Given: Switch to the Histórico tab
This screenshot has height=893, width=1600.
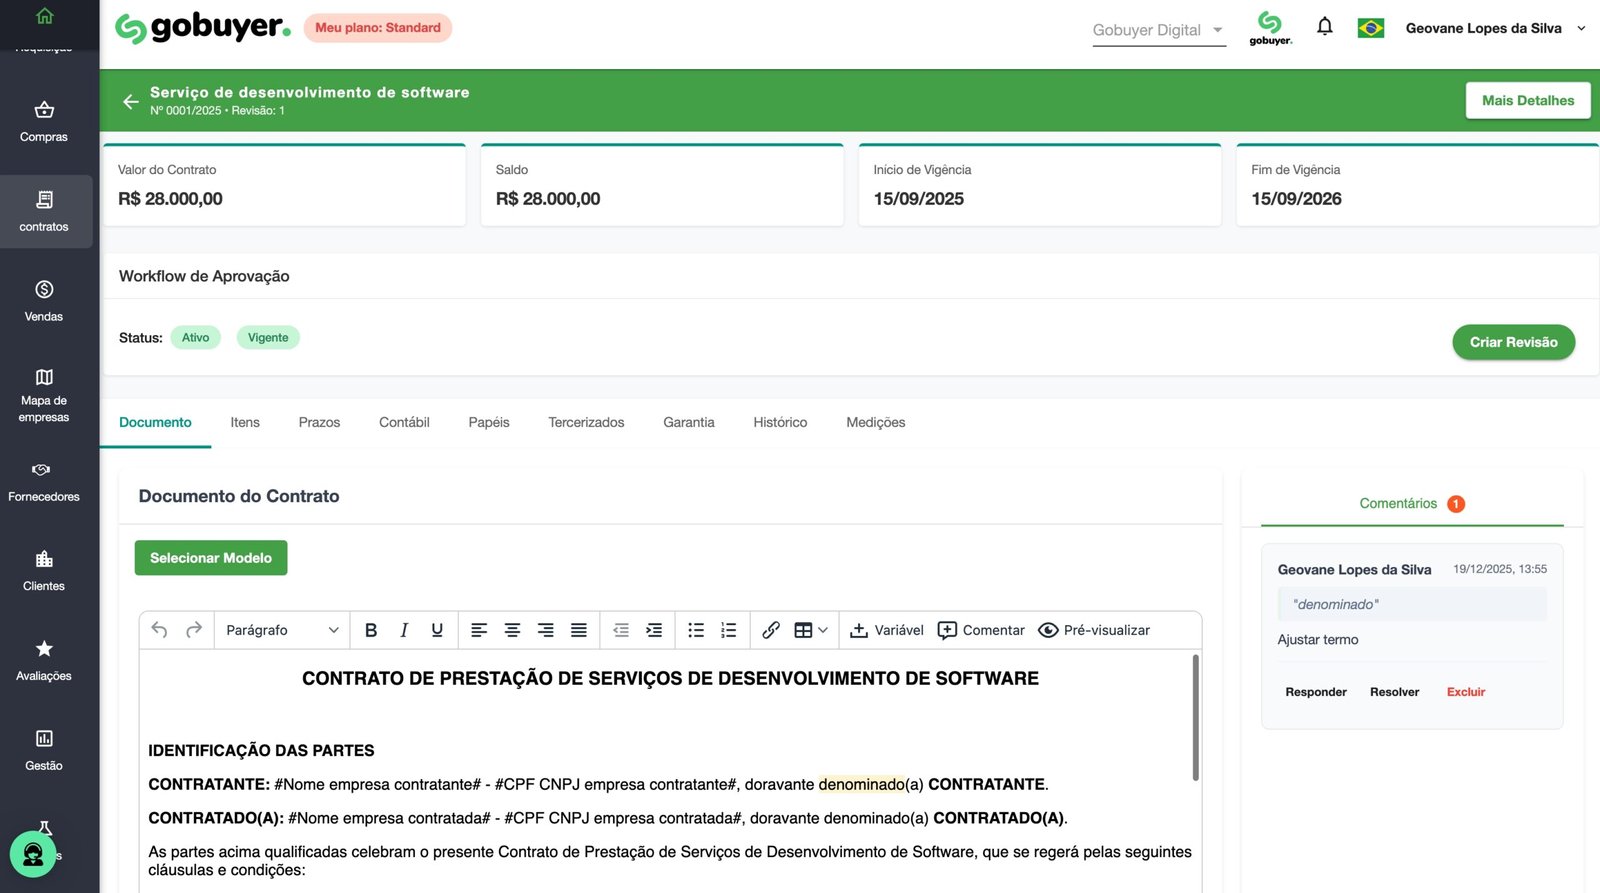Looking at the screenshot, I should 780,422.
